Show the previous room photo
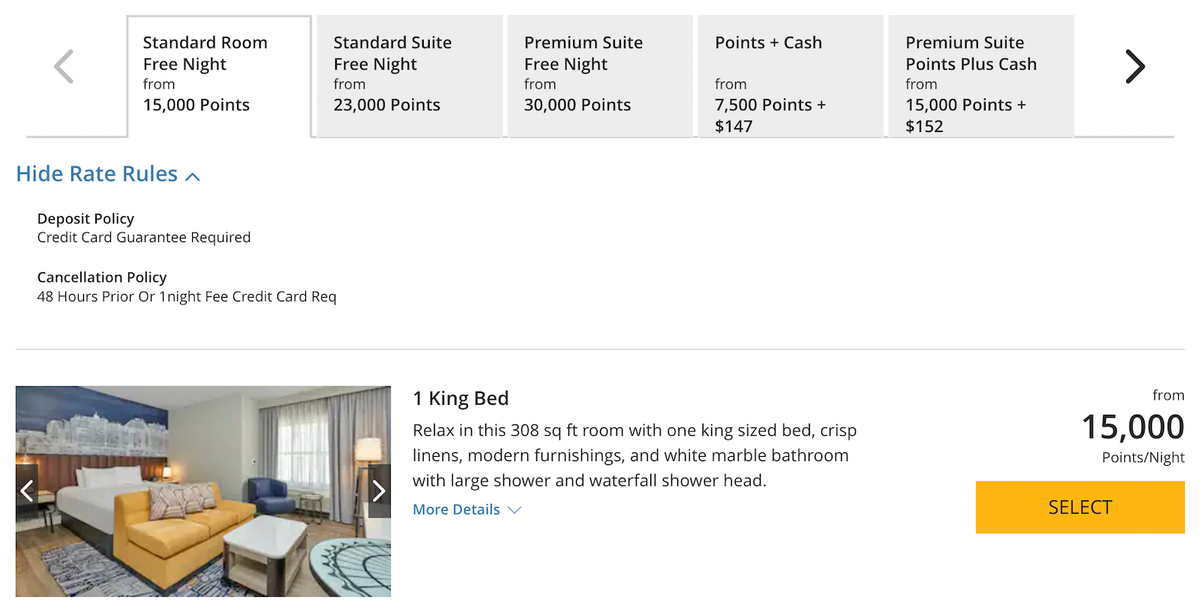Viewport: 1200px width, 612px height. click(27, 490)
